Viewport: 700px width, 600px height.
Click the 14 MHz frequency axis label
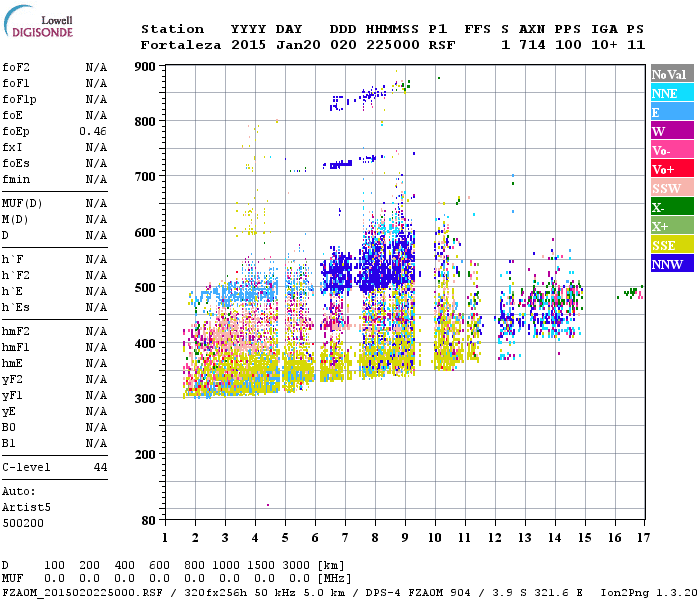pyautogui.click(x=554, y=538)
